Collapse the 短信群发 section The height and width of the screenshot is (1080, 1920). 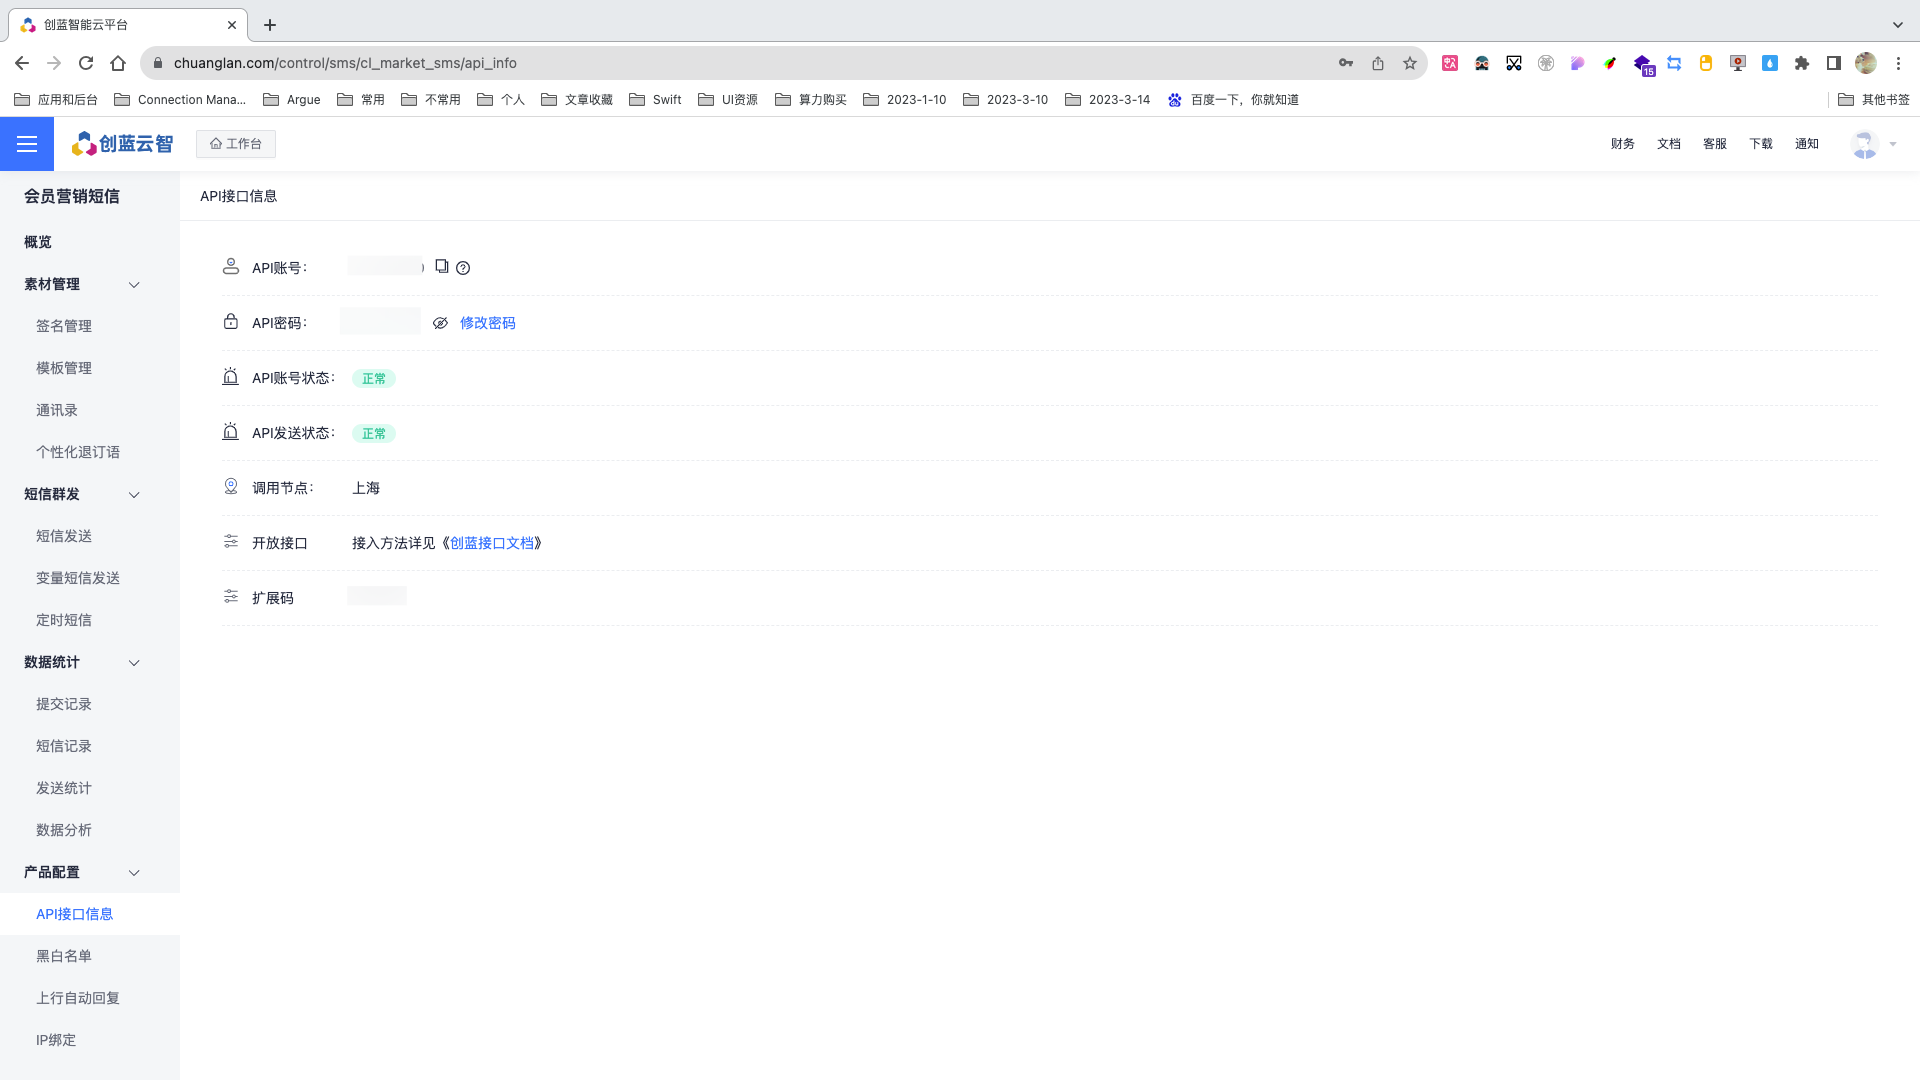coord(134,495)
